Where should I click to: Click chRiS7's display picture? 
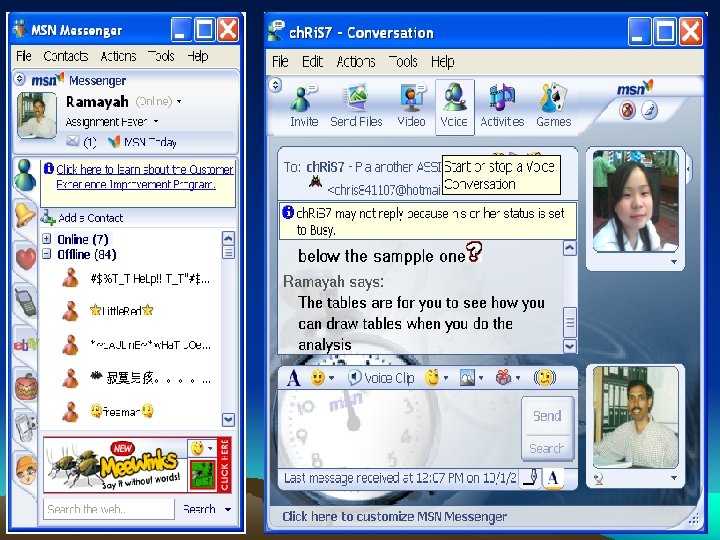pos(636,201)
